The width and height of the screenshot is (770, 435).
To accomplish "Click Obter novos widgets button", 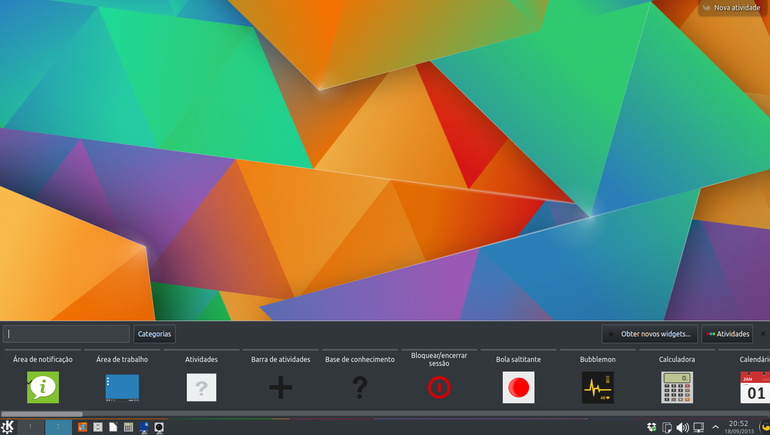I will tap(650, 334).
